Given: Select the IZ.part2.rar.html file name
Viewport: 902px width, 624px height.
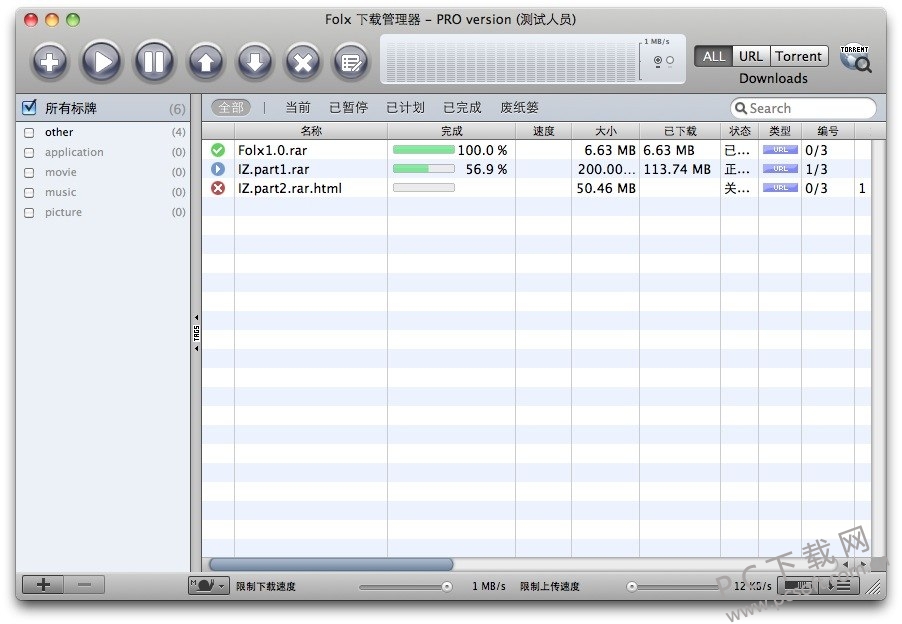Looking at the screenshot, I should pos(290,188).
